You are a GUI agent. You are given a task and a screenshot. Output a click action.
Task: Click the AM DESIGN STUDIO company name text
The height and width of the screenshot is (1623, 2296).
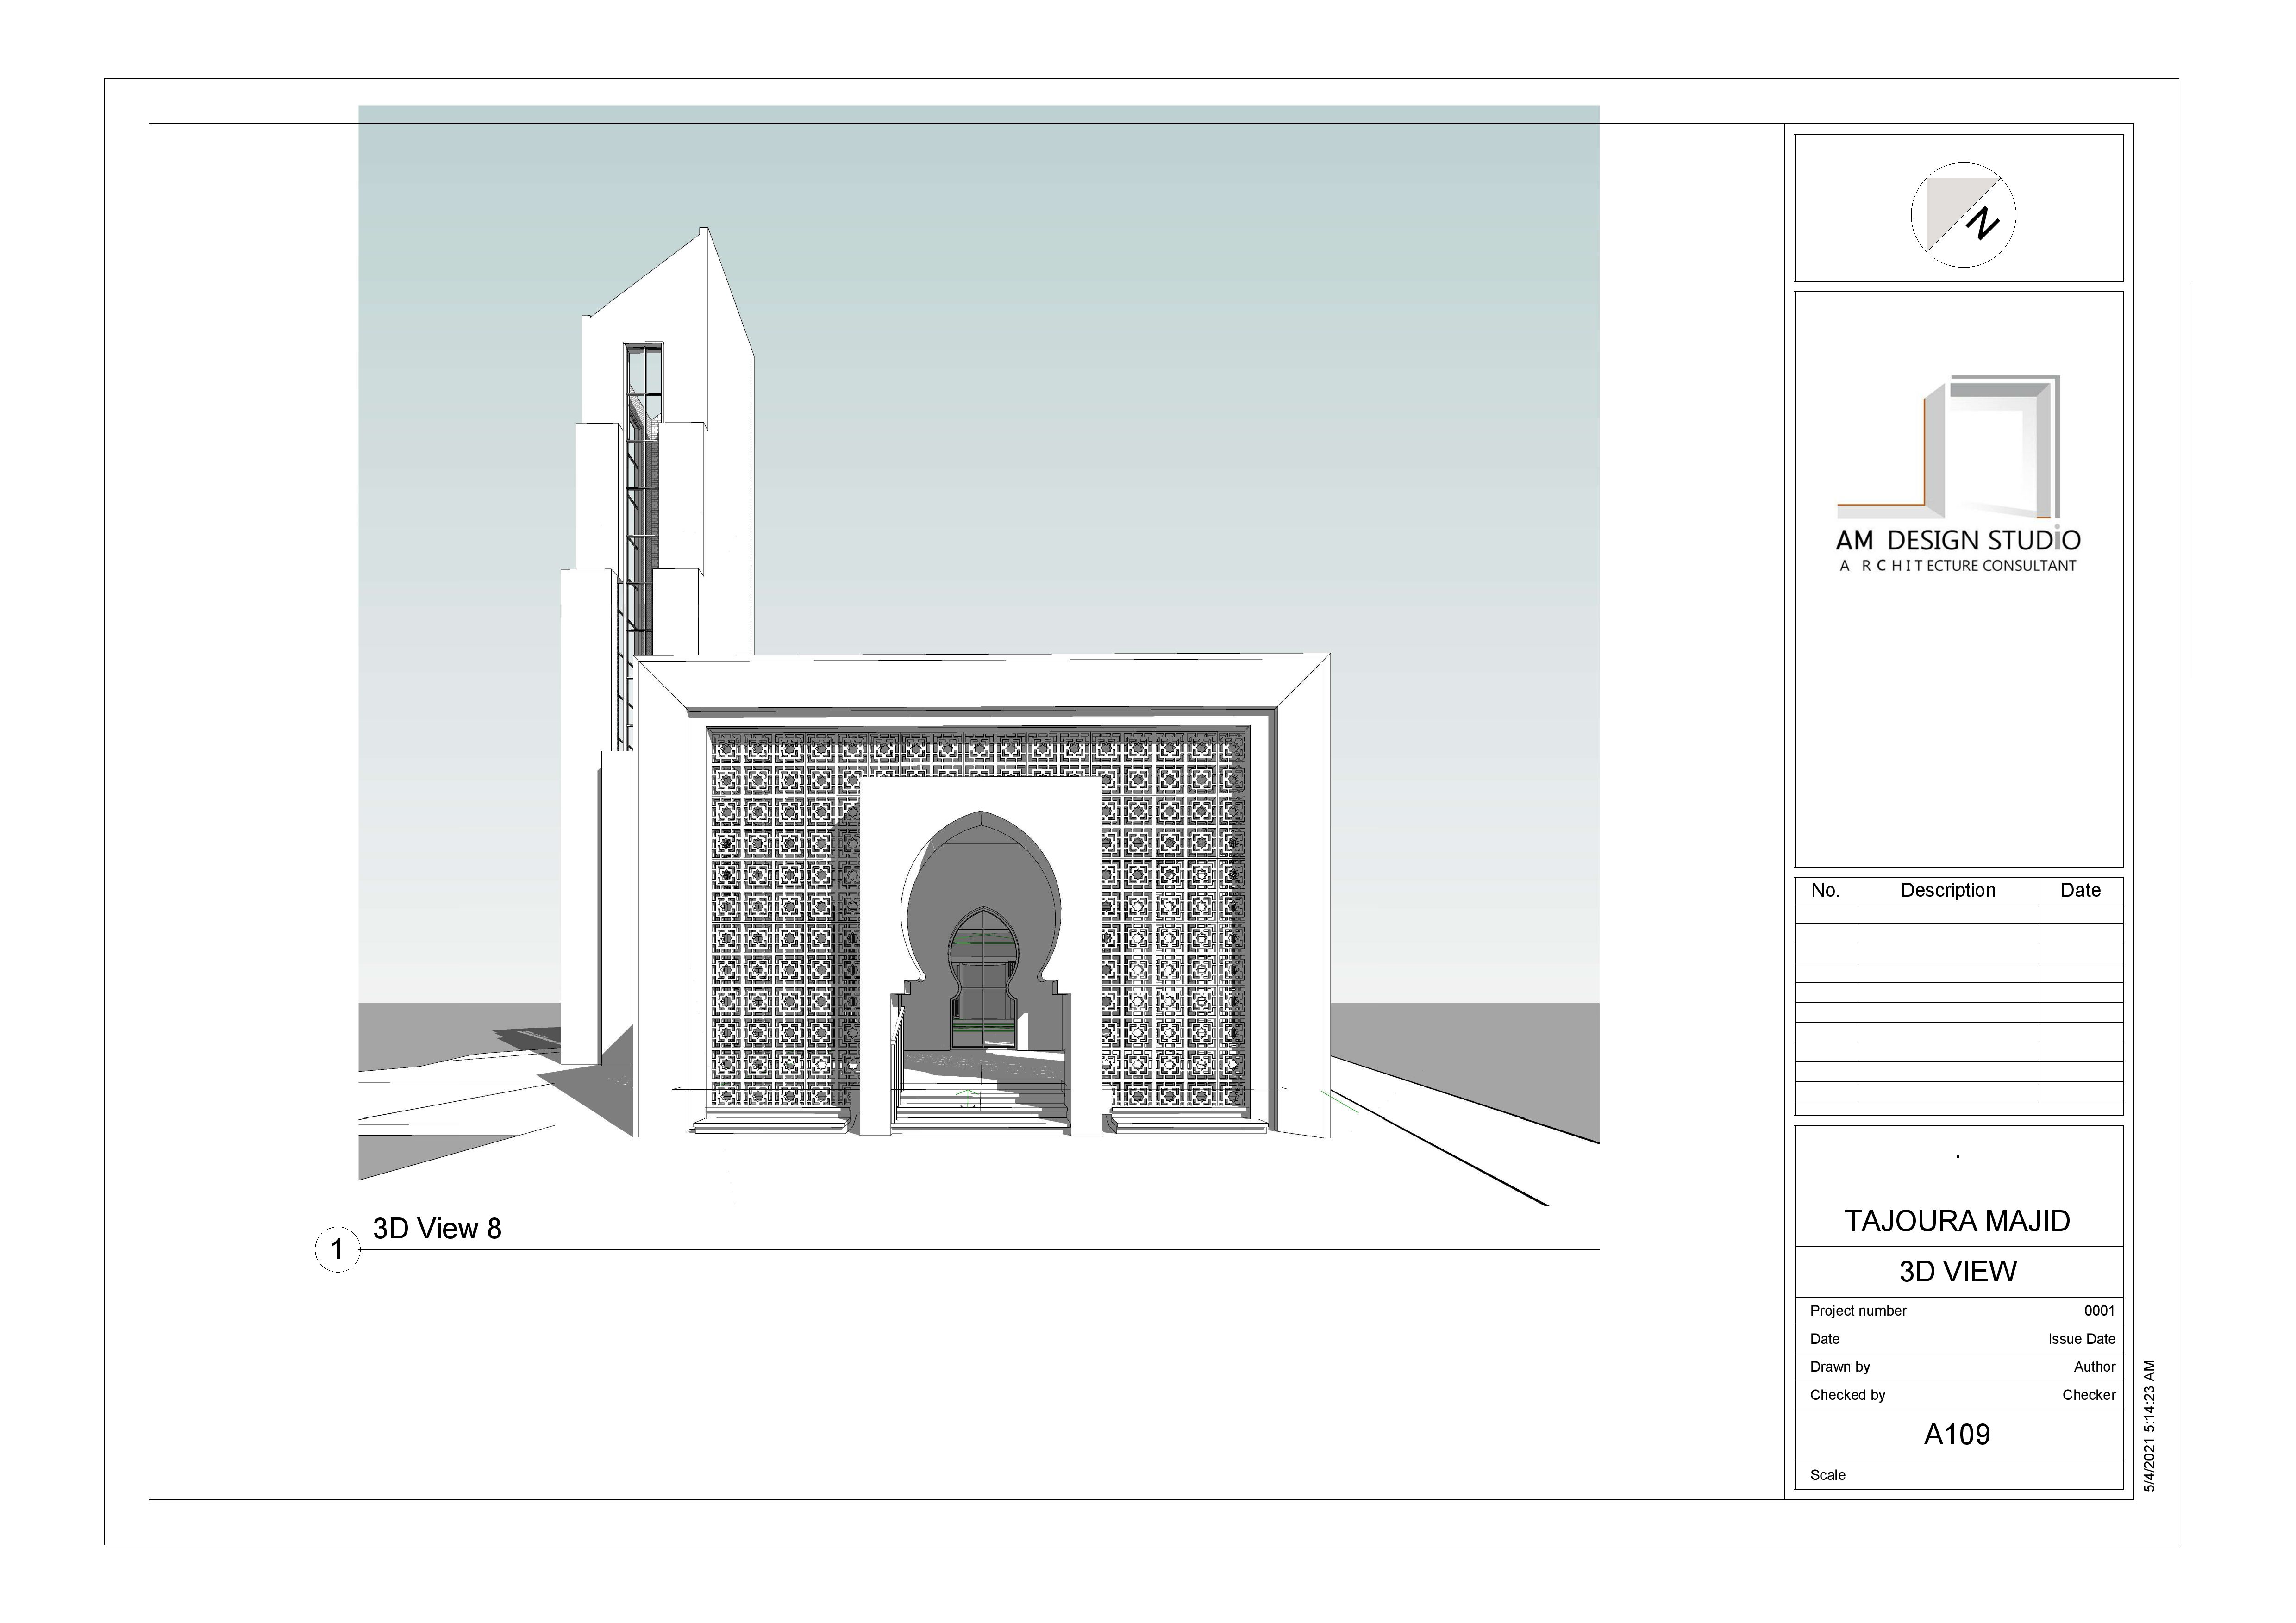pos(1957,541)
